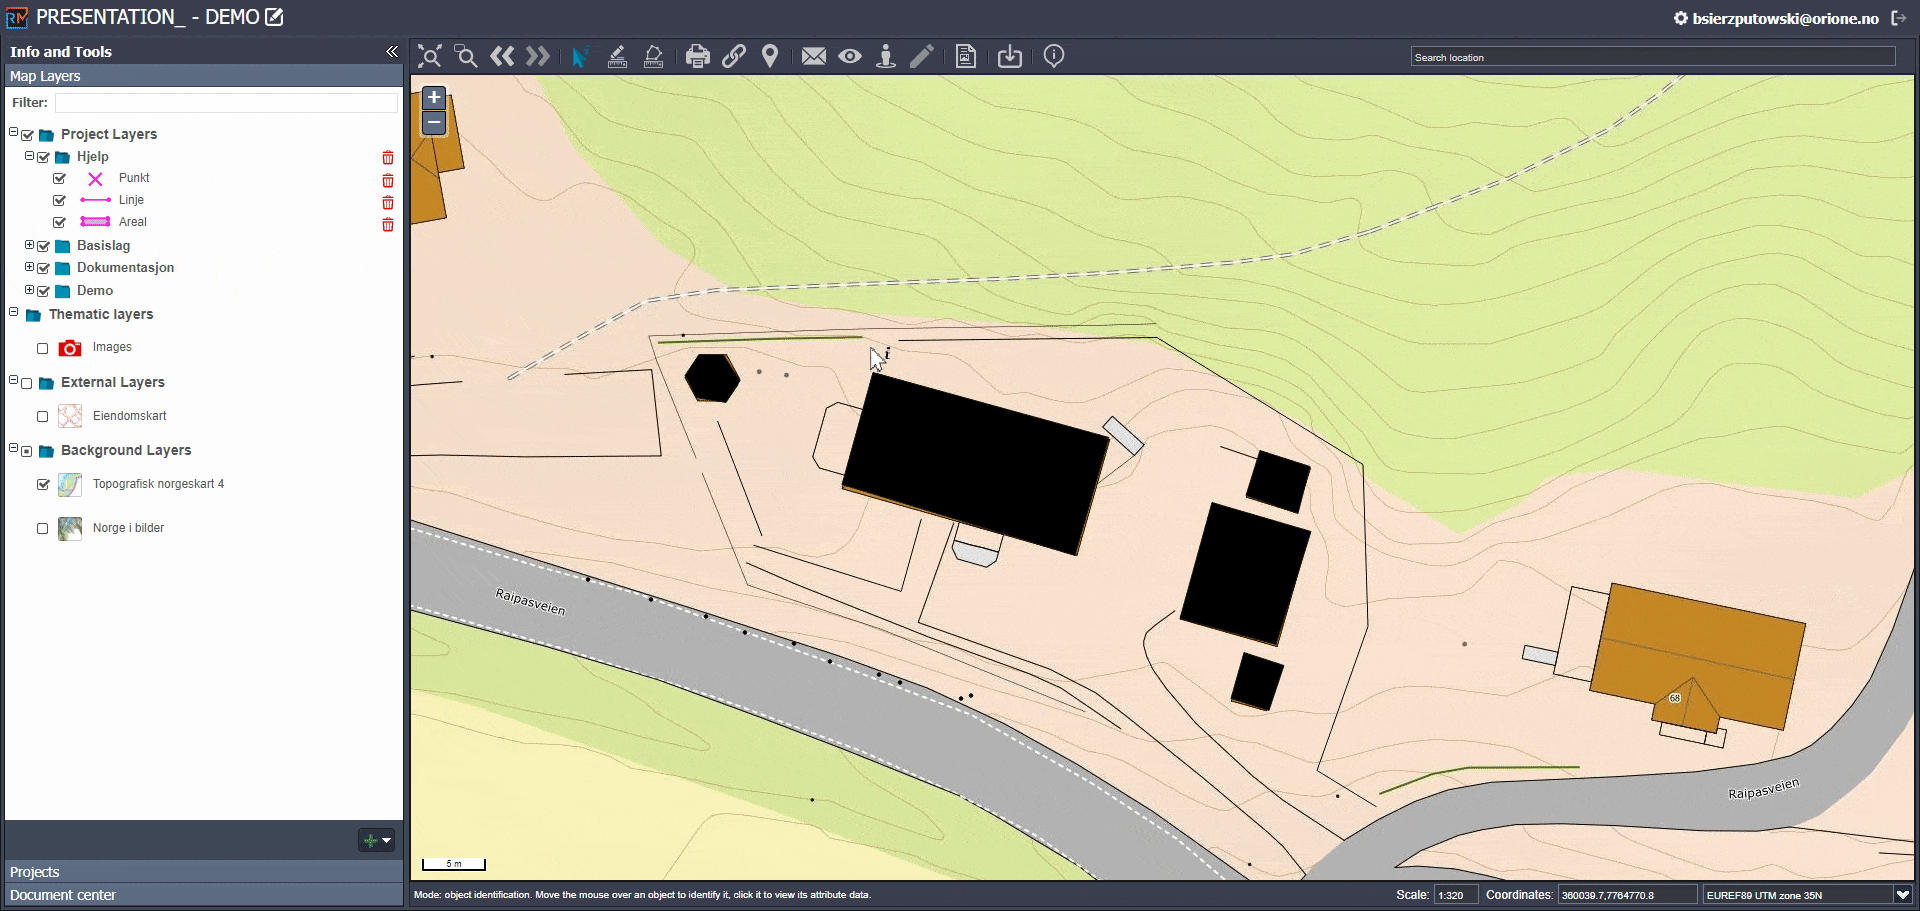Expand the Dokumentasjon folder
The image size is (1920, 911).
[29, 267]
